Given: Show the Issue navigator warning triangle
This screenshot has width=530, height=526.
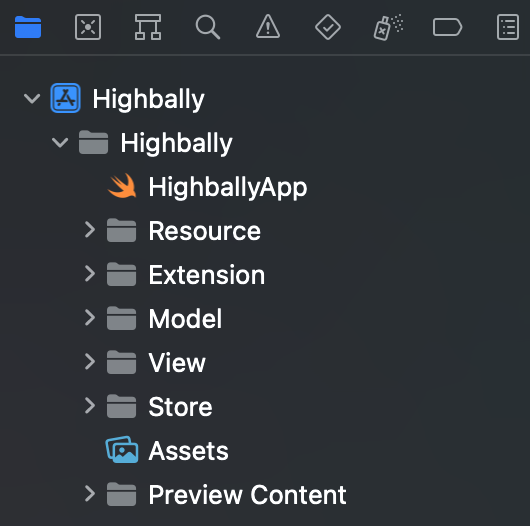Looking at the screenshot, I should click(x=268, y=26).
